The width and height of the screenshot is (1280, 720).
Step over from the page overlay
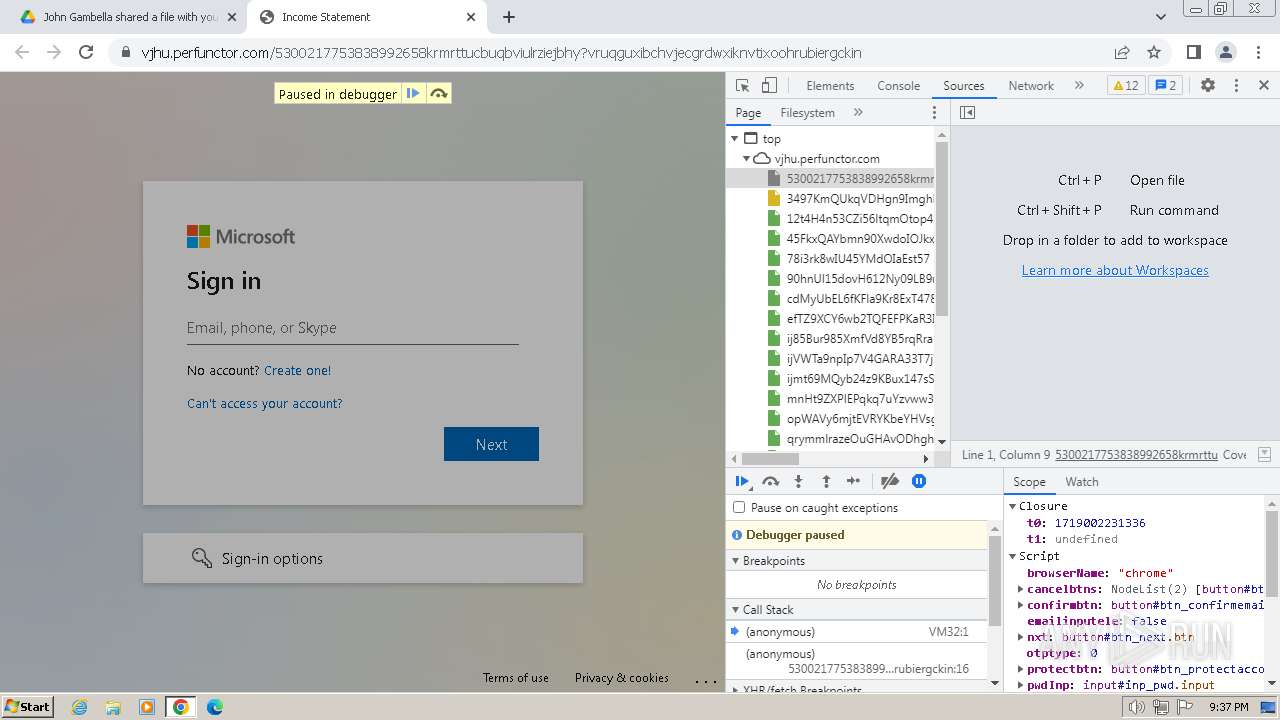coord(438,94)
